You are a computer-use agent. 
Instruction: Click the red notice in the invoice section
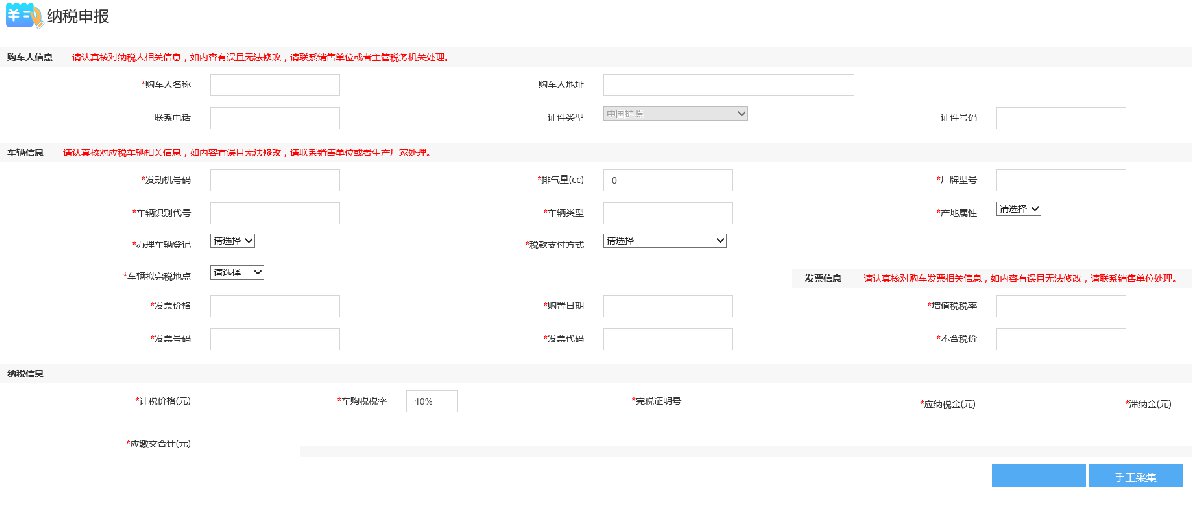[1019, 278]
